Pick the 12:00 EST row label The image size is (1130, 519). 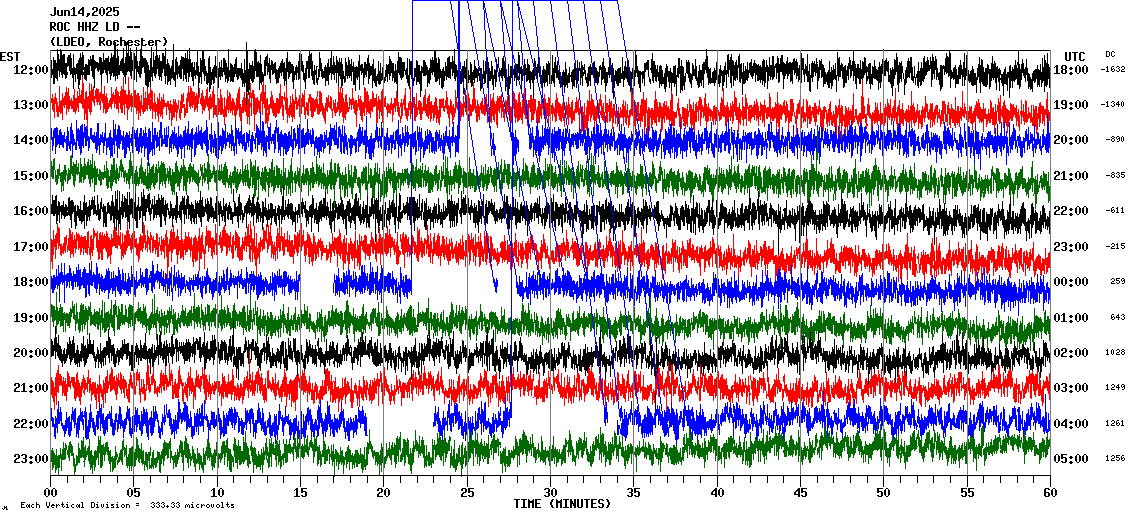(x=32, y=70)
